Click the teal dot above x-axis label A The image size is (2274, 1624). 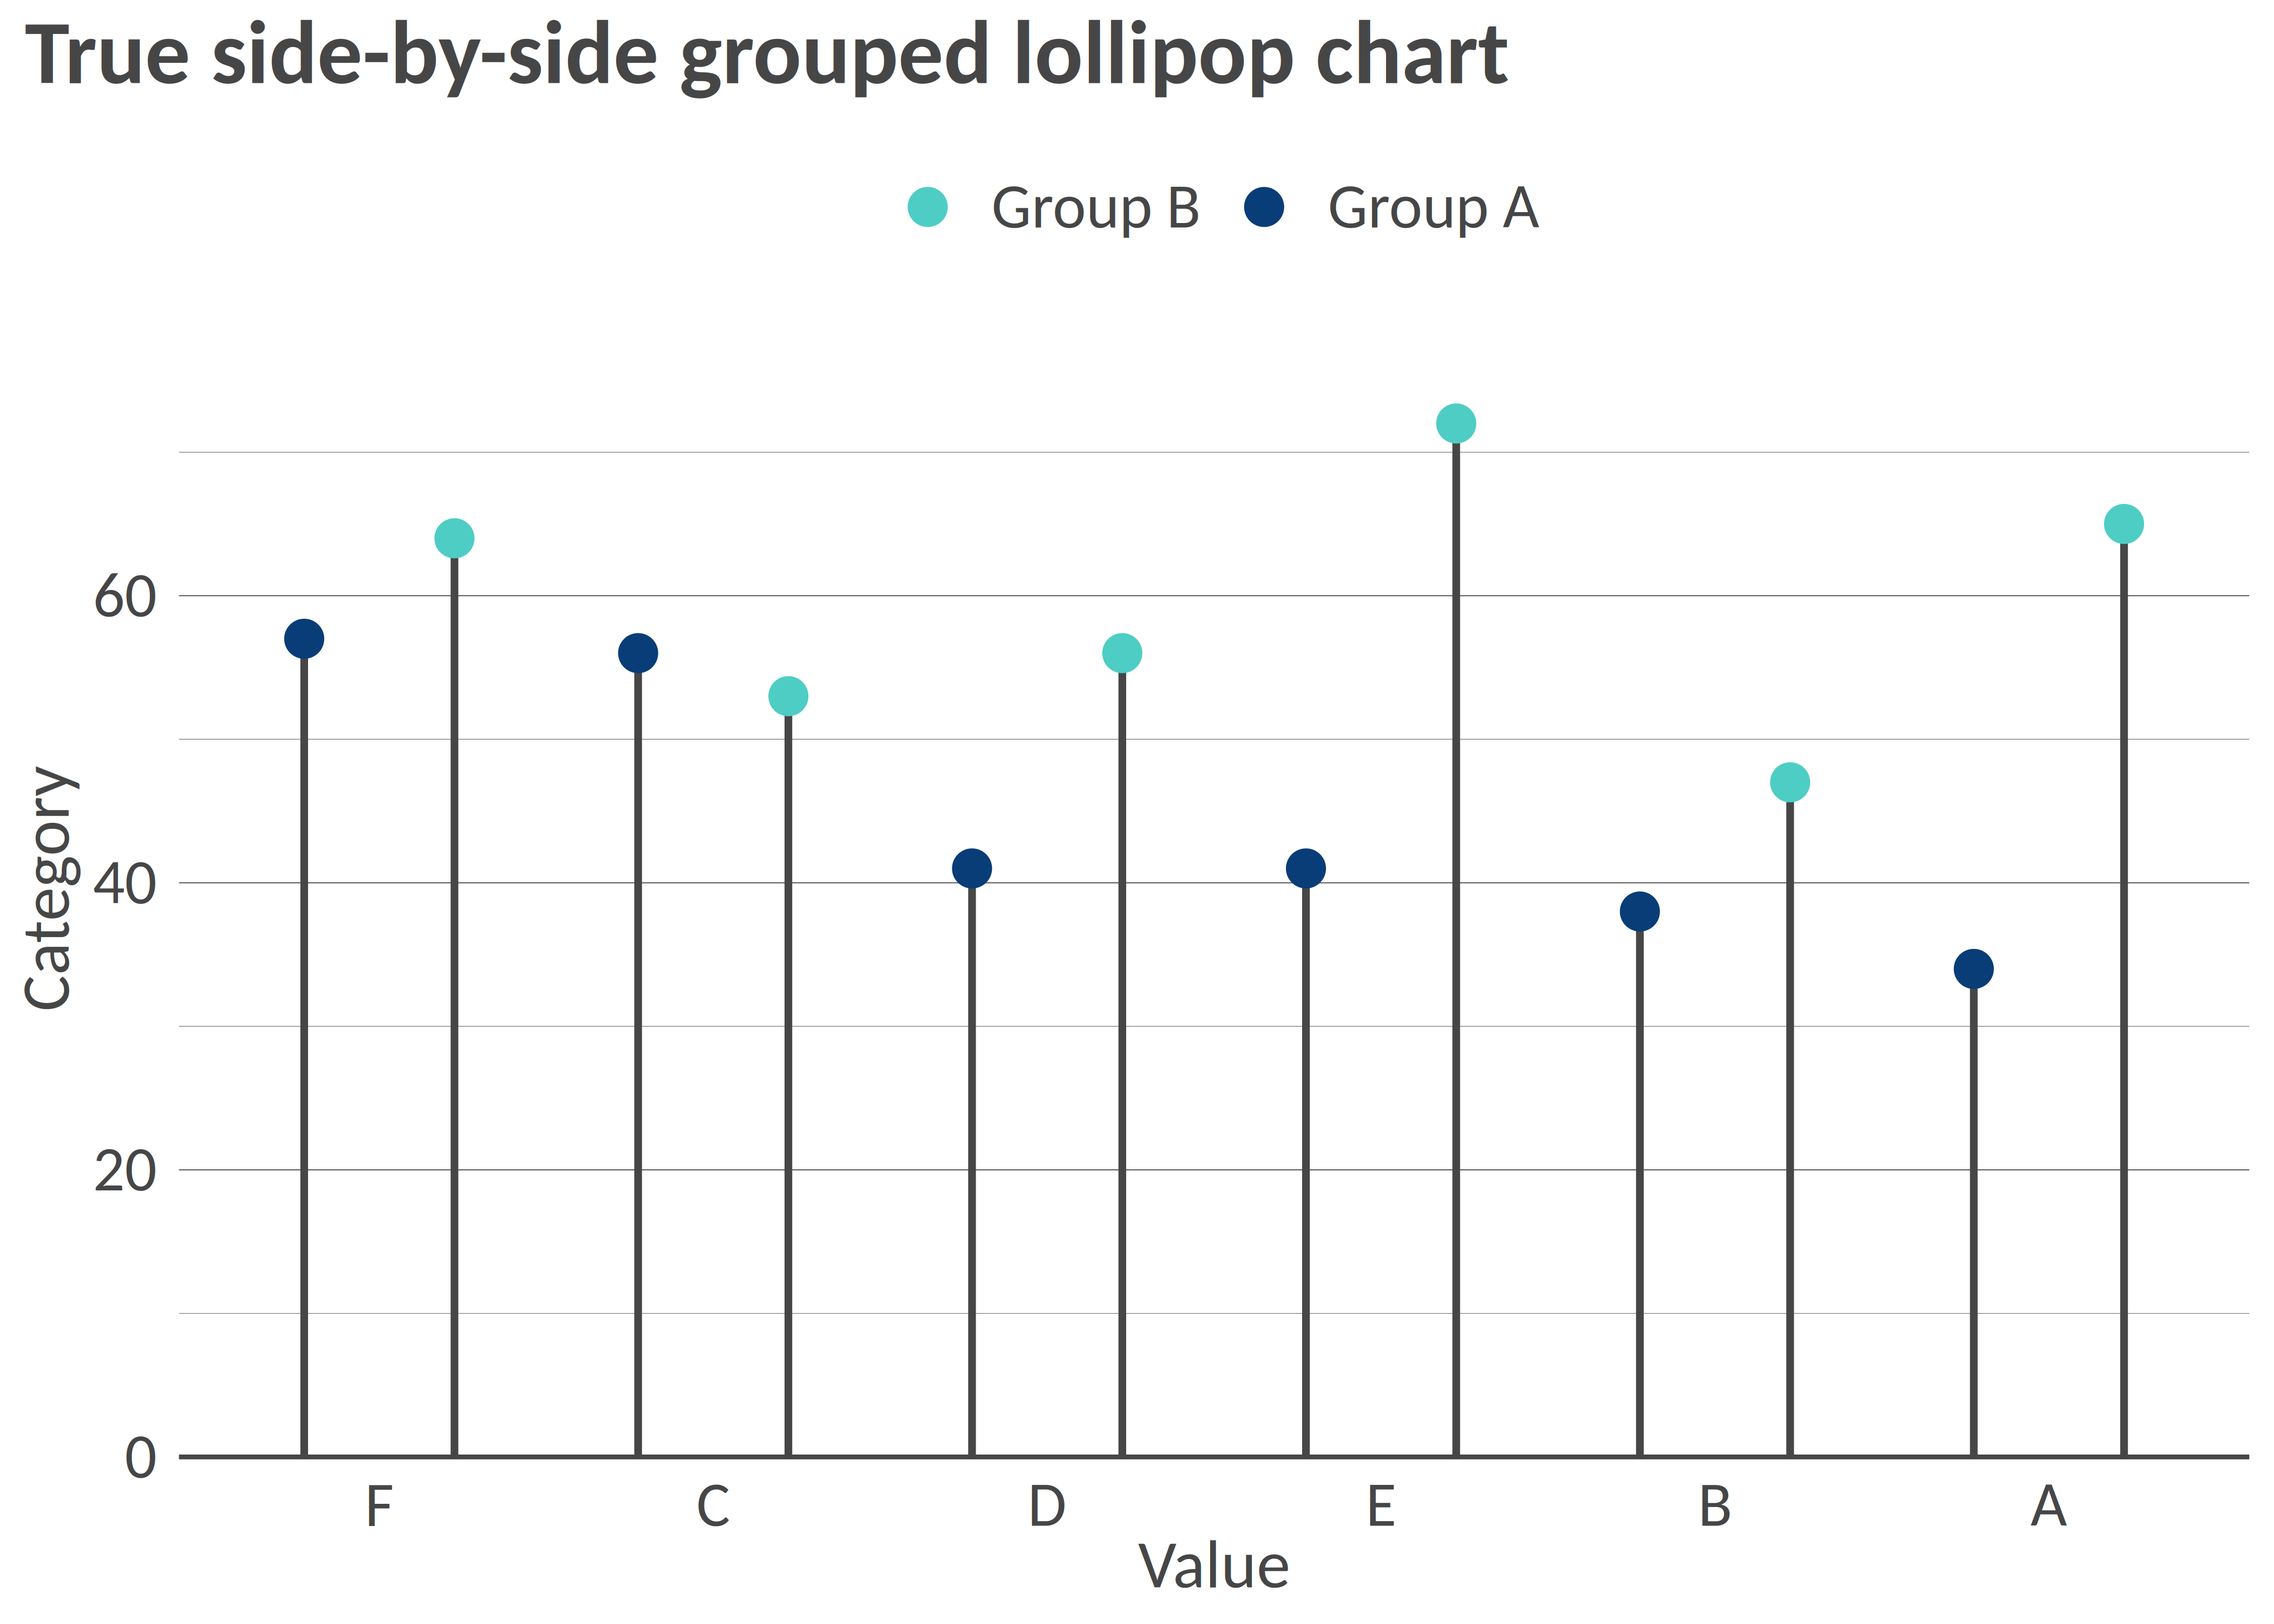[x=2124, y=524]
